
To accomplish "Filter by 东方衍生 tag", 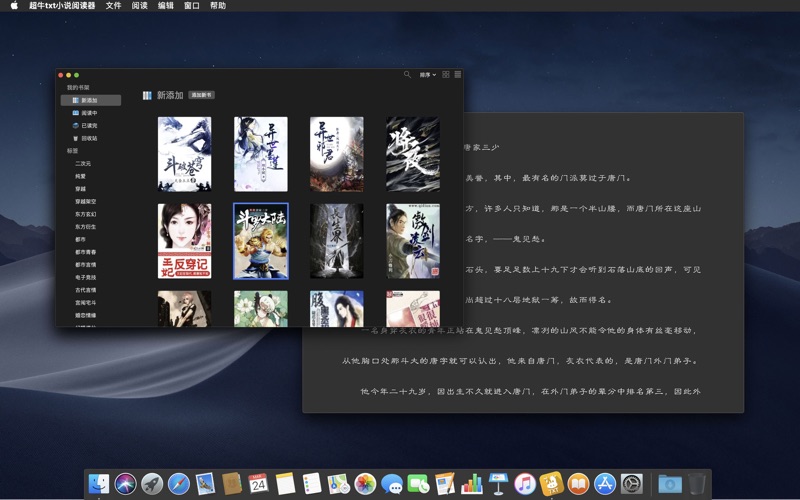I will pos(86,227).
